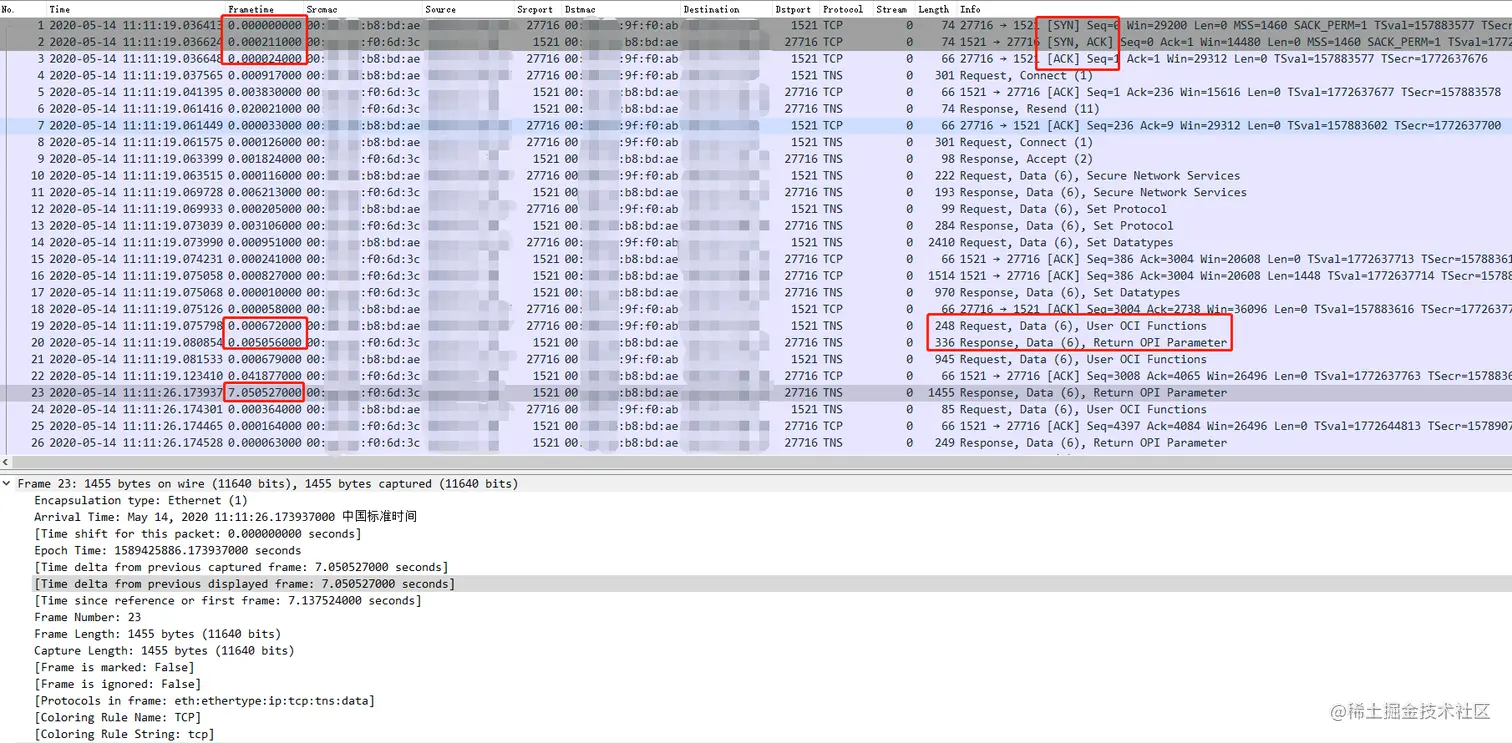The image size is (1512, 743).
Task: Click the 'Frame is marked: False' line
Action: click(x=114, y=667)
